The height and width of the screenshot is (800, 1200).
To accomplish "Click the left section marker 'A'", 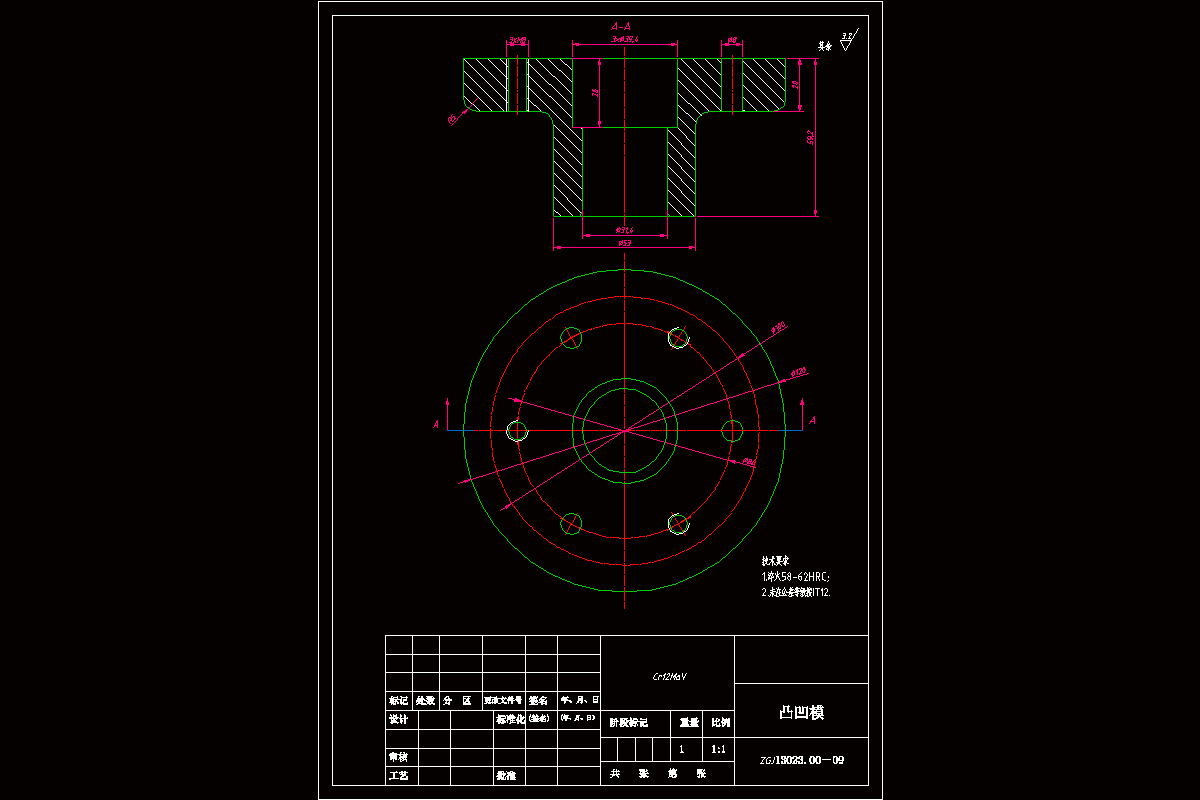I will click(436, 425).
